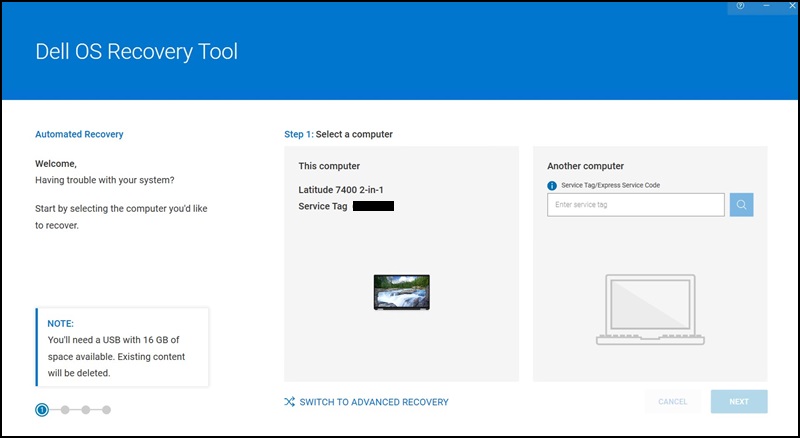
Task: Click the 'Service Tag/Express Service Code' label
Action: click(610, 185)
